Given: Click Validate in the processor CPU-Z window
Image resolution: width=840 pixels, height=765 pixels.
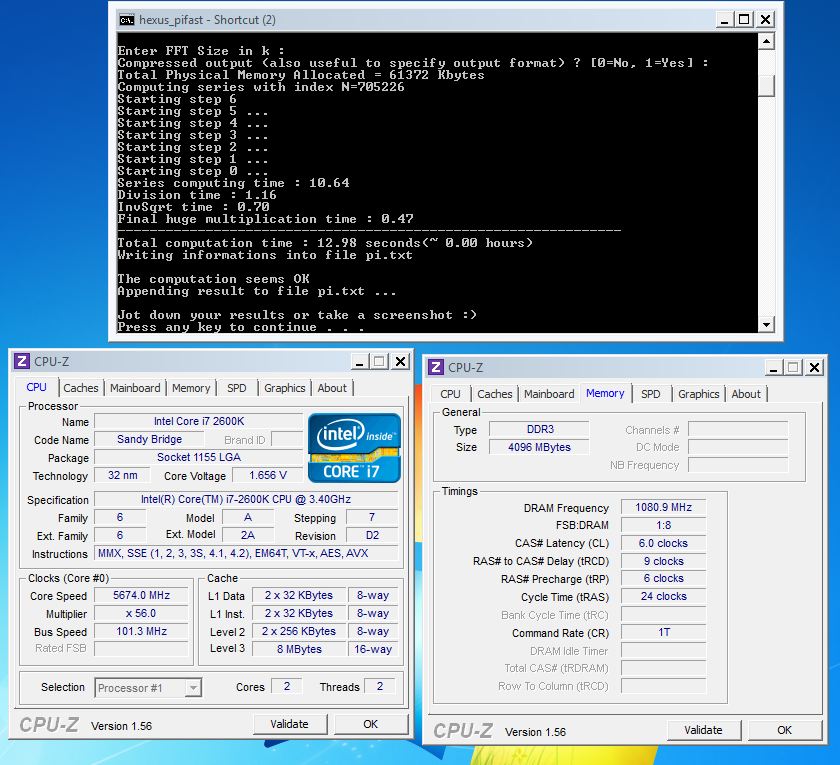Looking at the screenshot, I should pyautogui.click(x=289, y=724).
